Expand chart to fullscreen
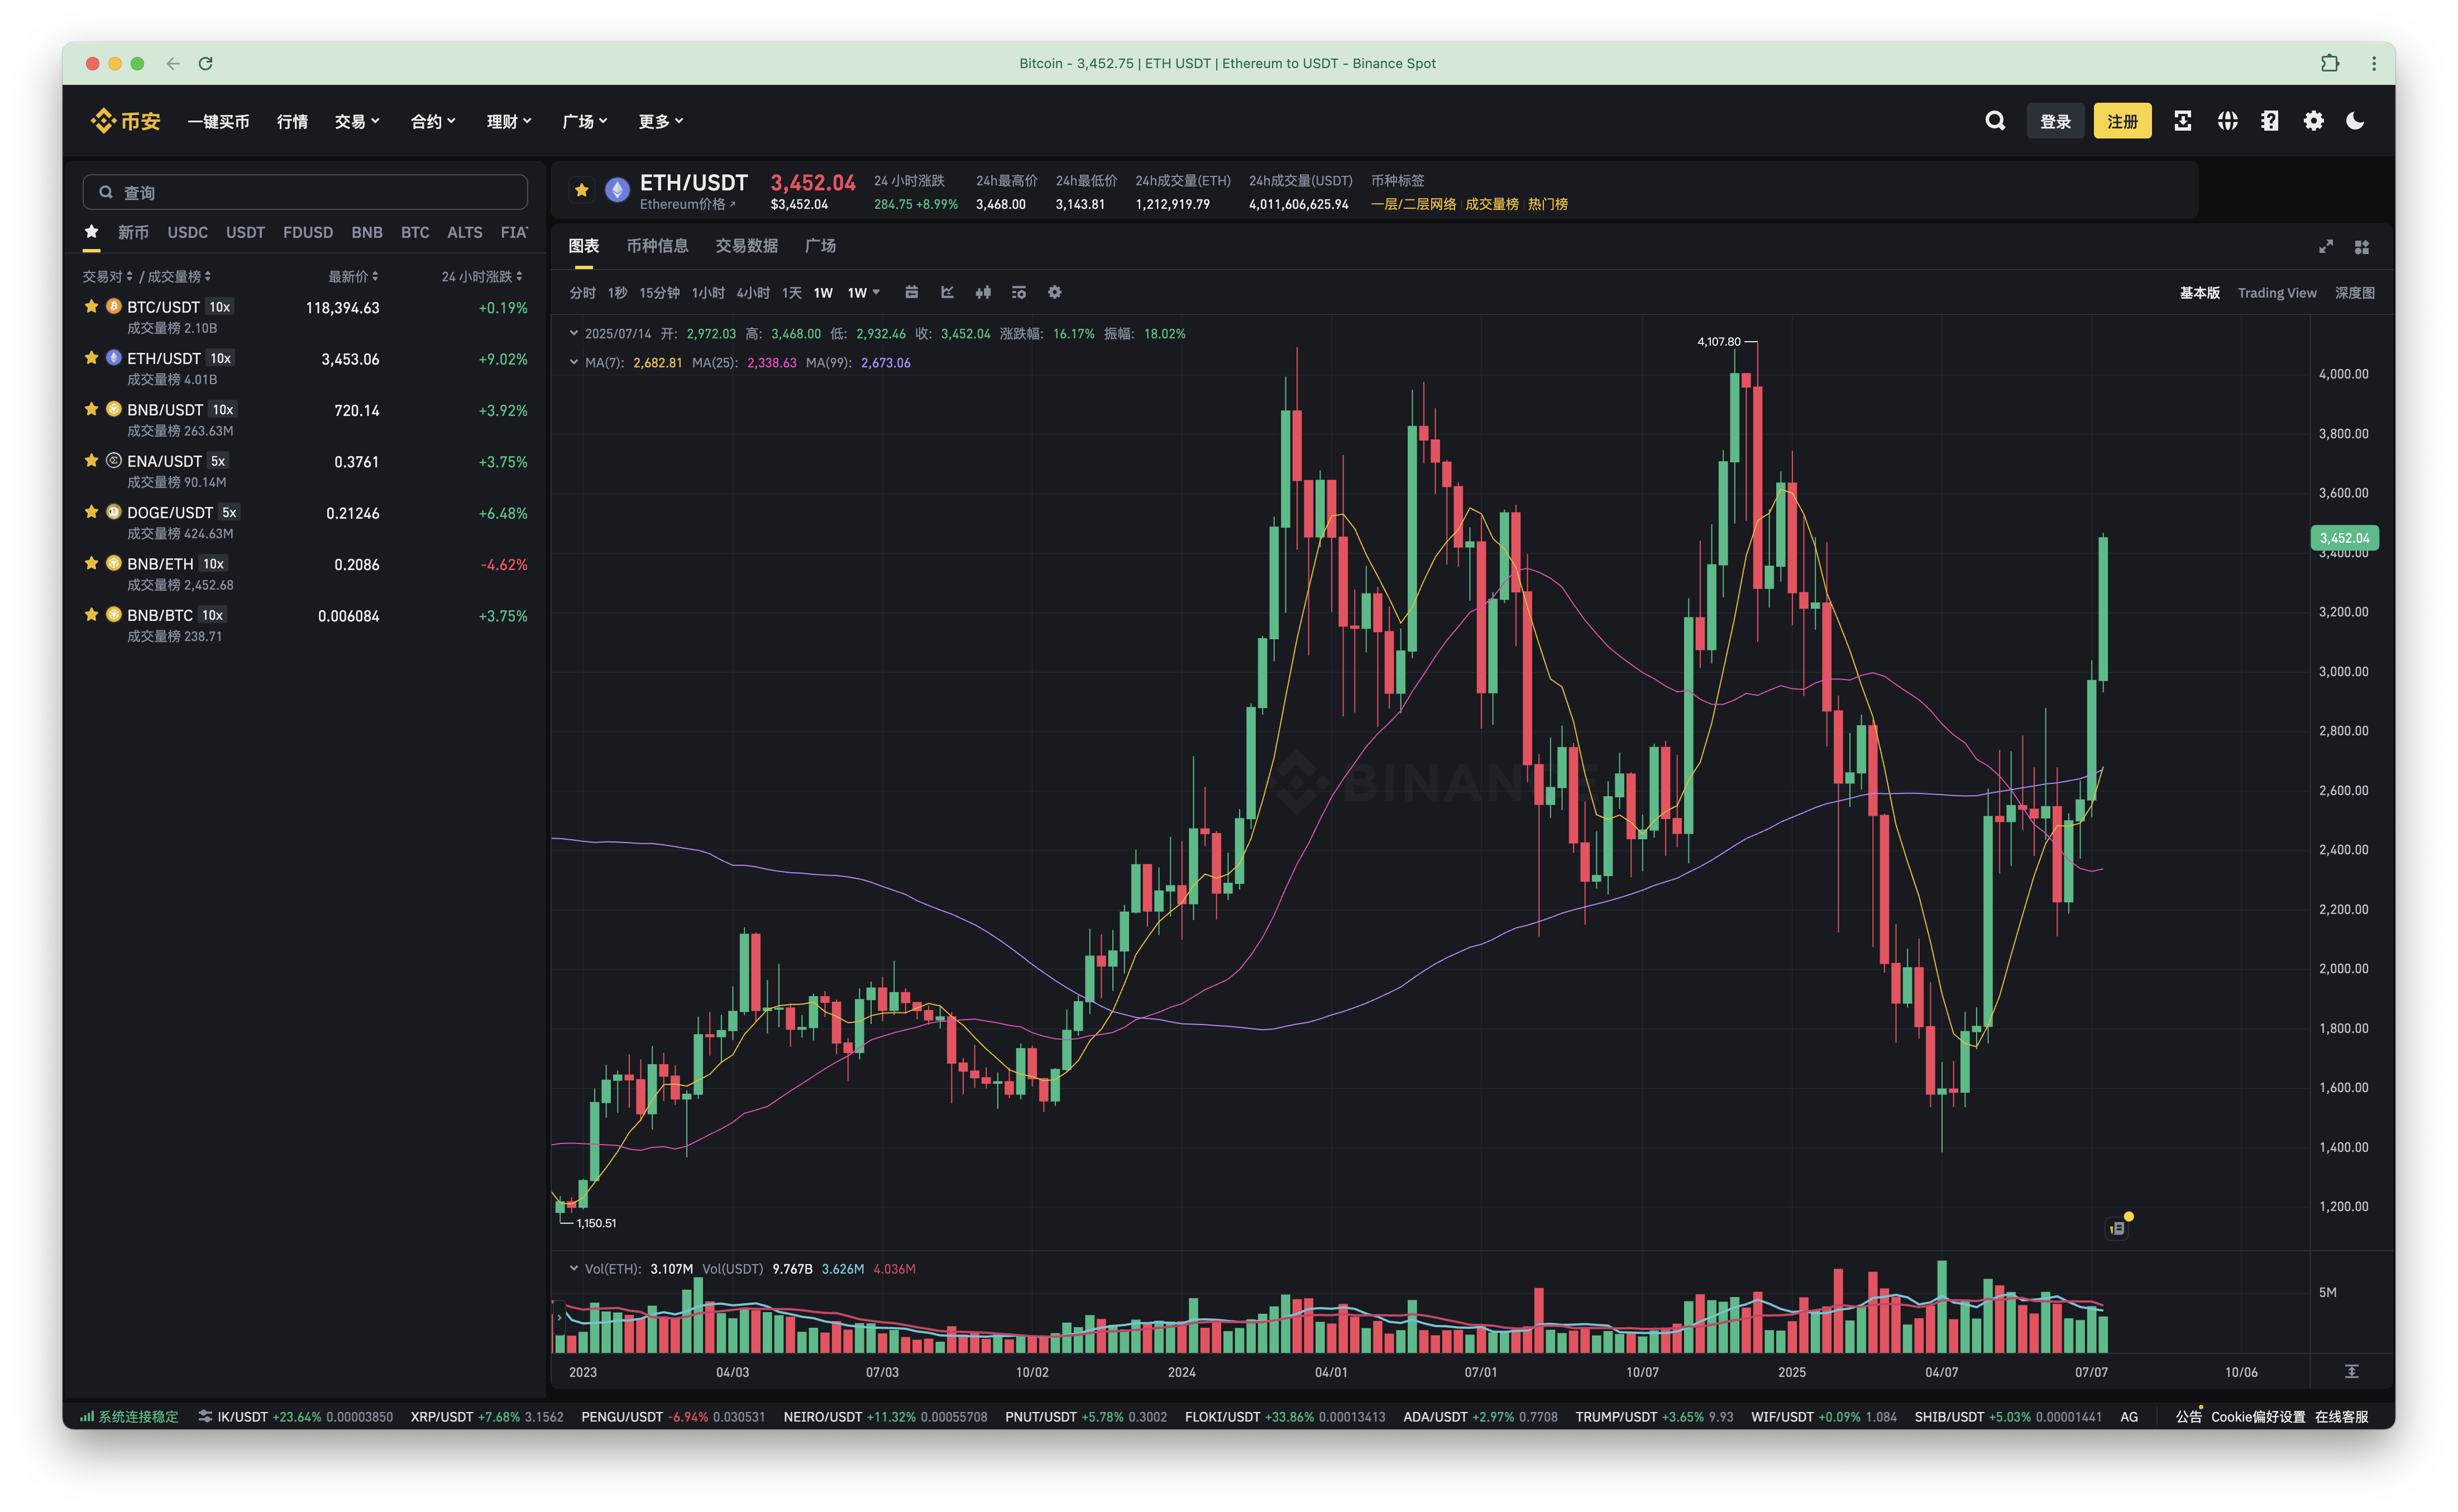Screen dimensions: 2458x1512 (2326, 246)
